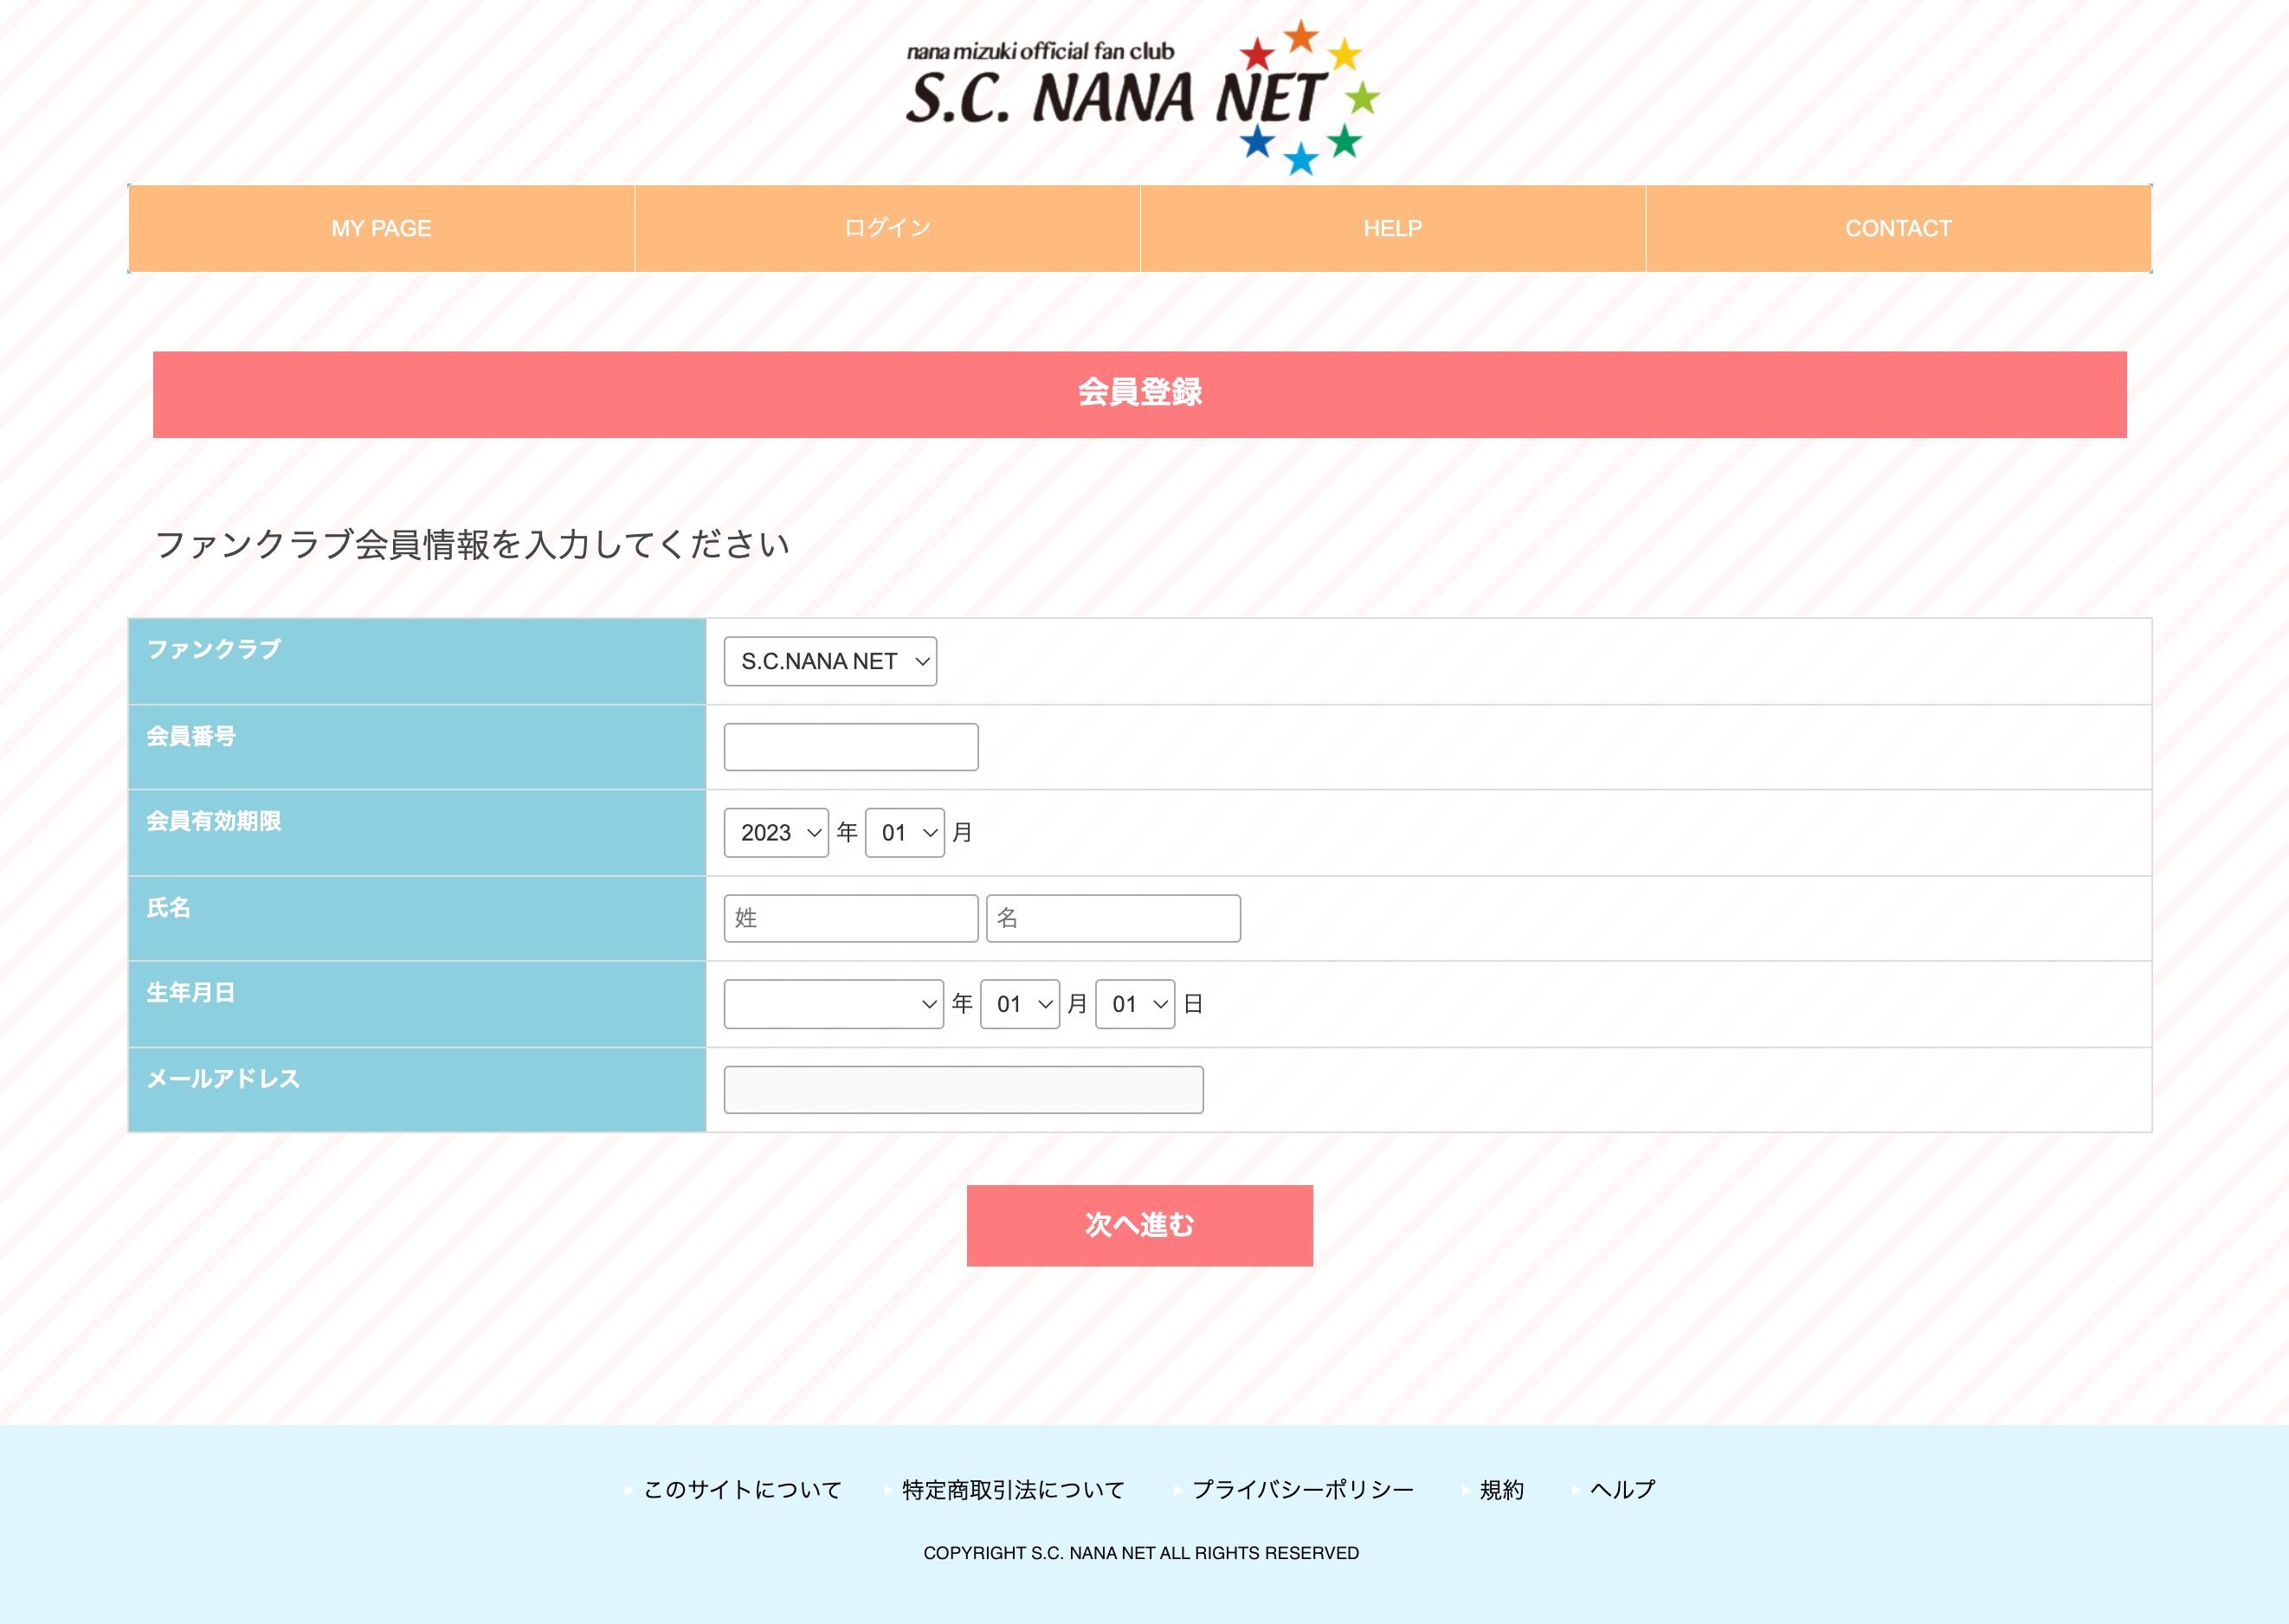Open the ファンクラブ selection dropdown

coord(829,661)
